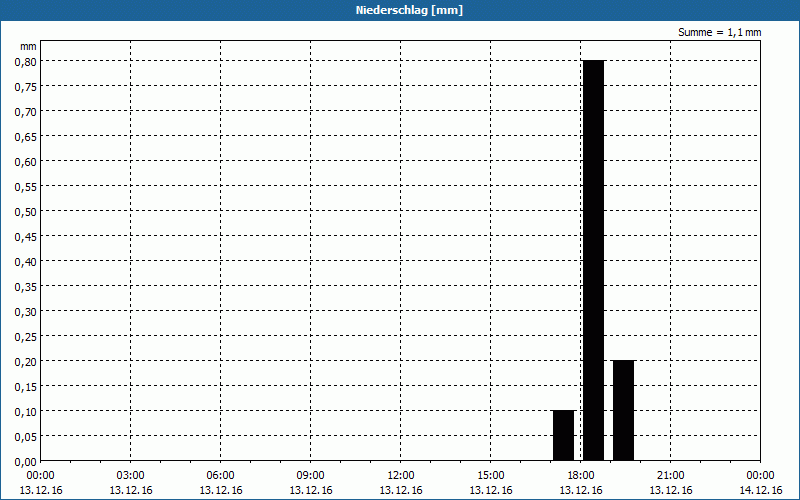This screenshot has width=800, height=500.
Task: Click the 0,40 y-axis label
Action: coord(26,262)
